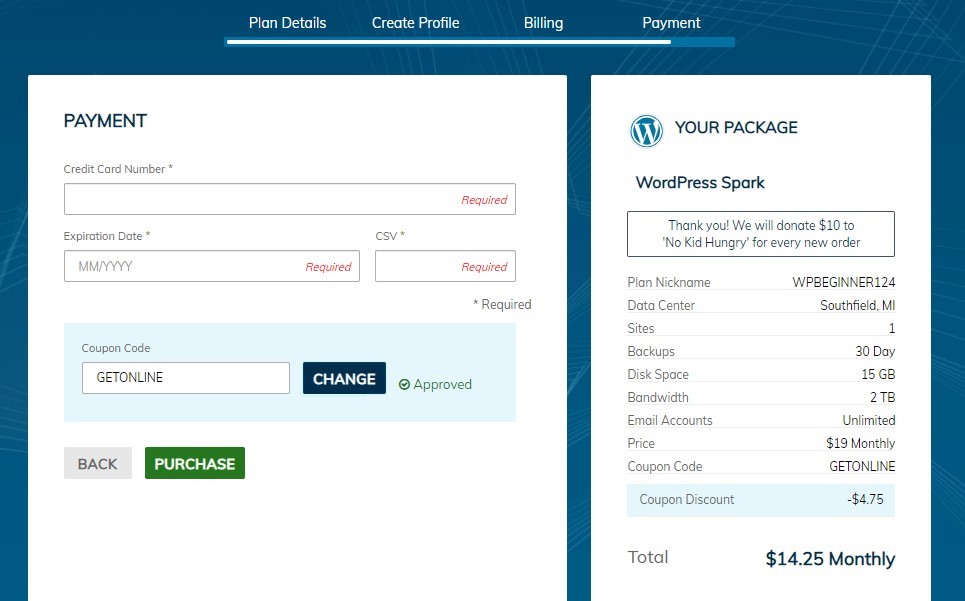Click the green Approved checkmark icon
Viewport: 965px width, 601px height.
pyautogui.click(x=404, y=384)
